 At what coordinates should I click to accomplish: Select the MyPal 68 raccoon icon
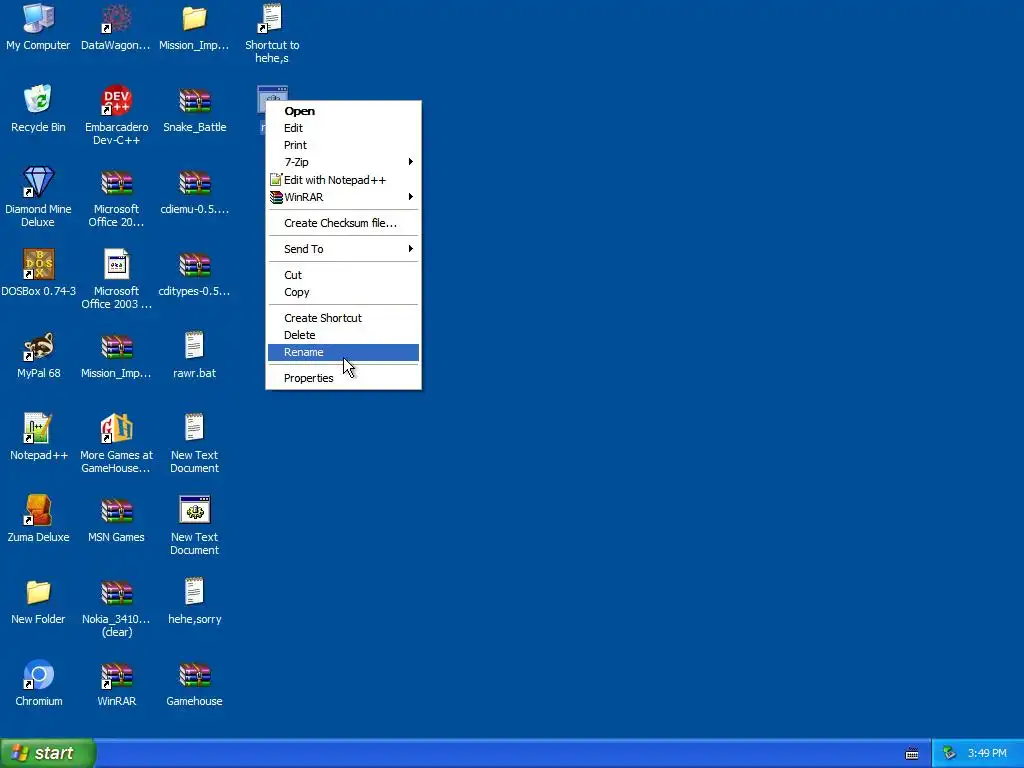tap(39, 347)
